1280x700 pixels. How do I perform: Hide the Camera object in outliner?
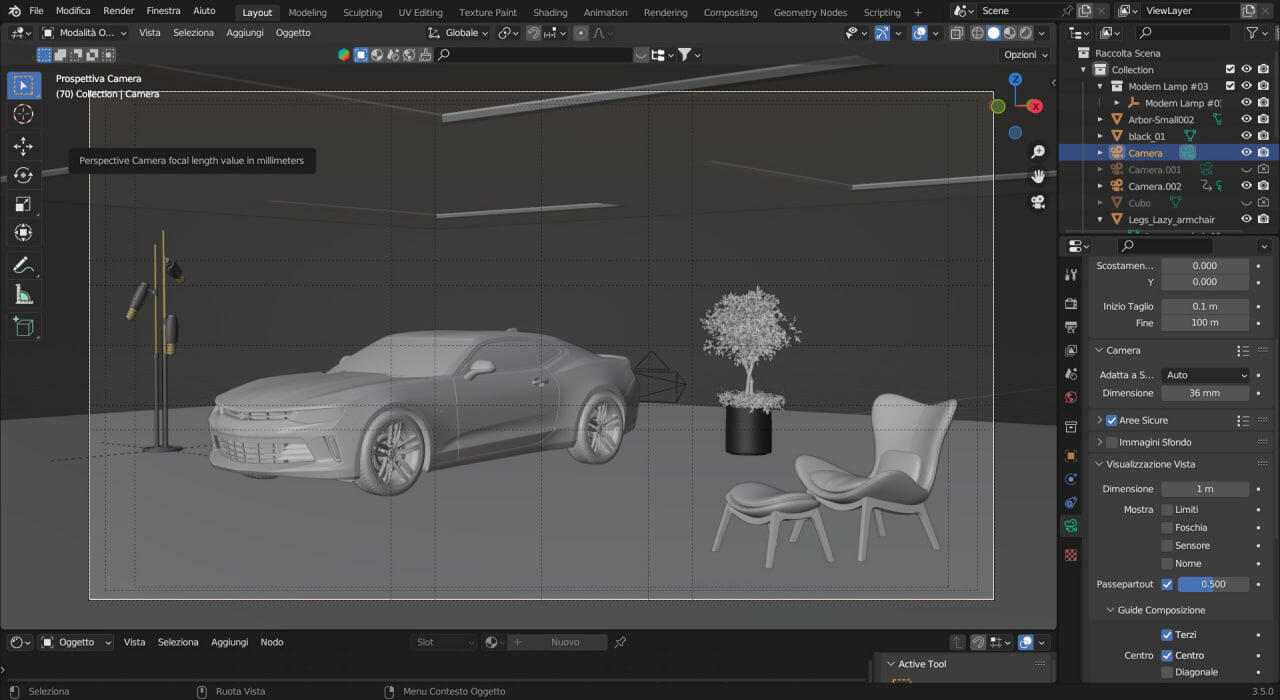1246,153
